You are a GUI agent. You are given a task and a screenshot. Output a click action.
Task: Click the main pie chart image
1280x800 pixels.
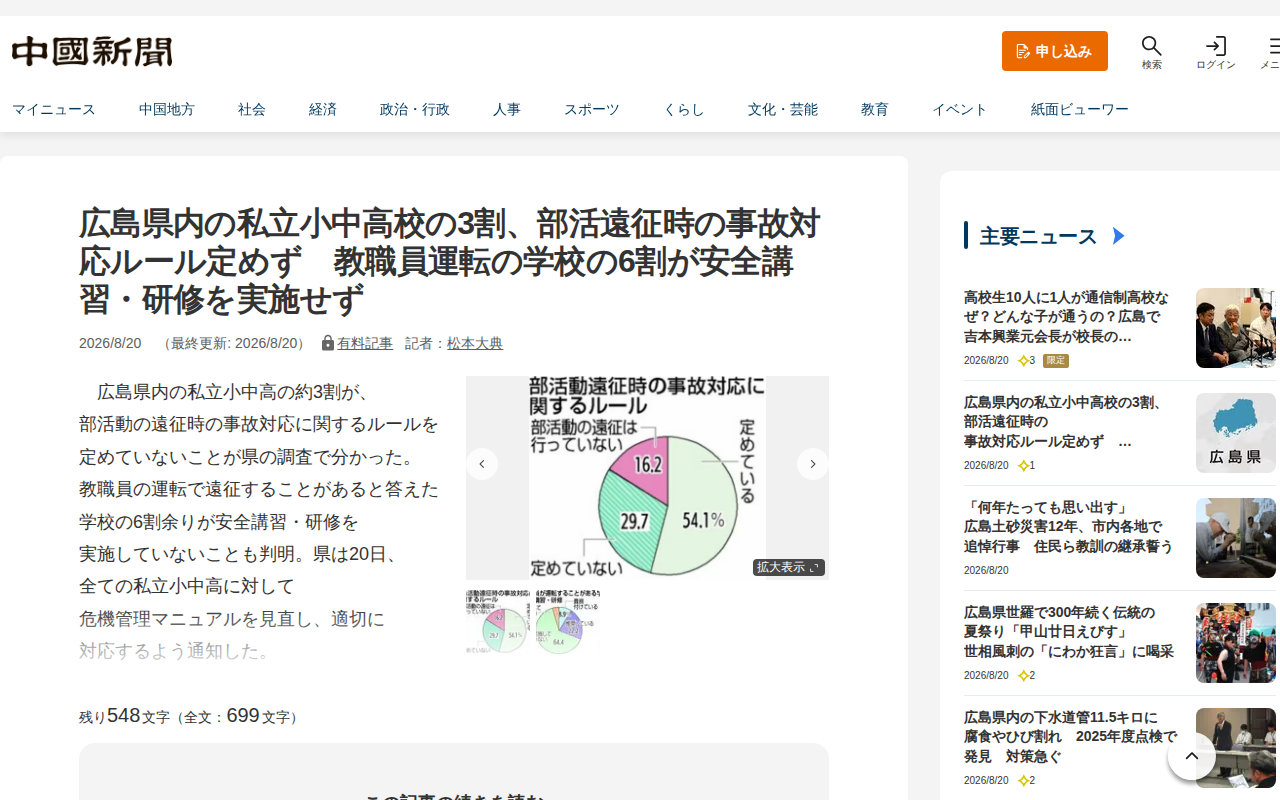(647, 477)
